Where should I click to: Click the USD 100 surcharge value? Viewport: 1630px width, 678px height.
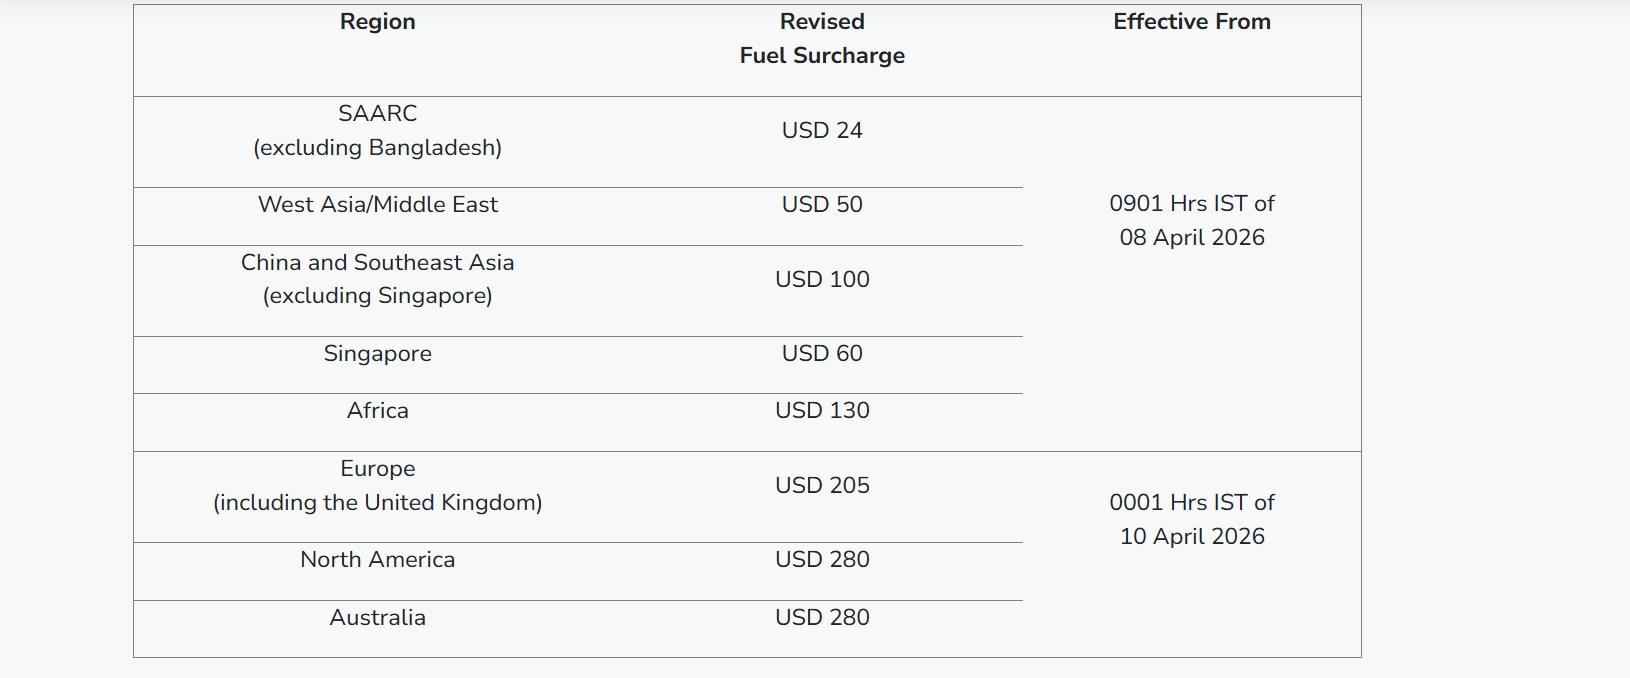[x=822, y=279]
